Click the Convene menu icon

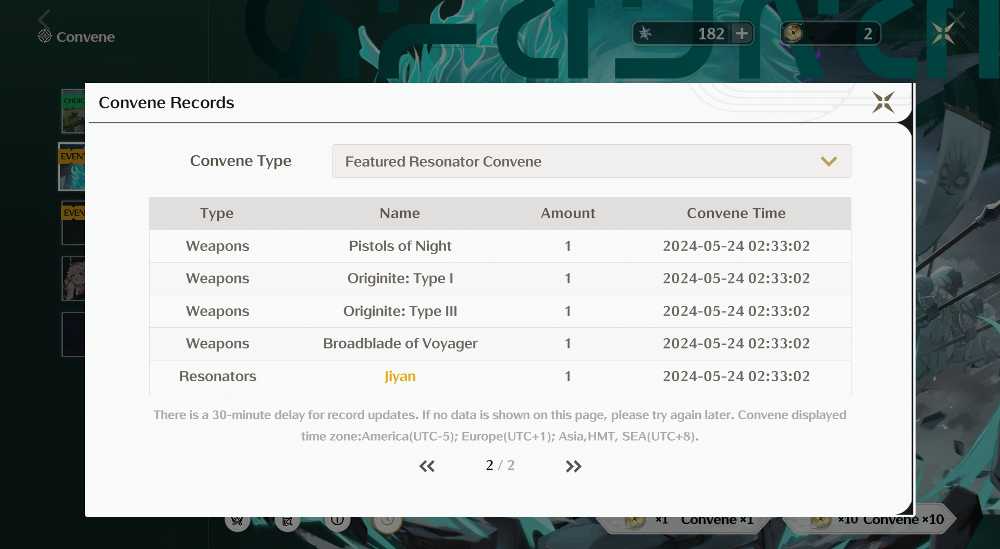coord(44,36)
